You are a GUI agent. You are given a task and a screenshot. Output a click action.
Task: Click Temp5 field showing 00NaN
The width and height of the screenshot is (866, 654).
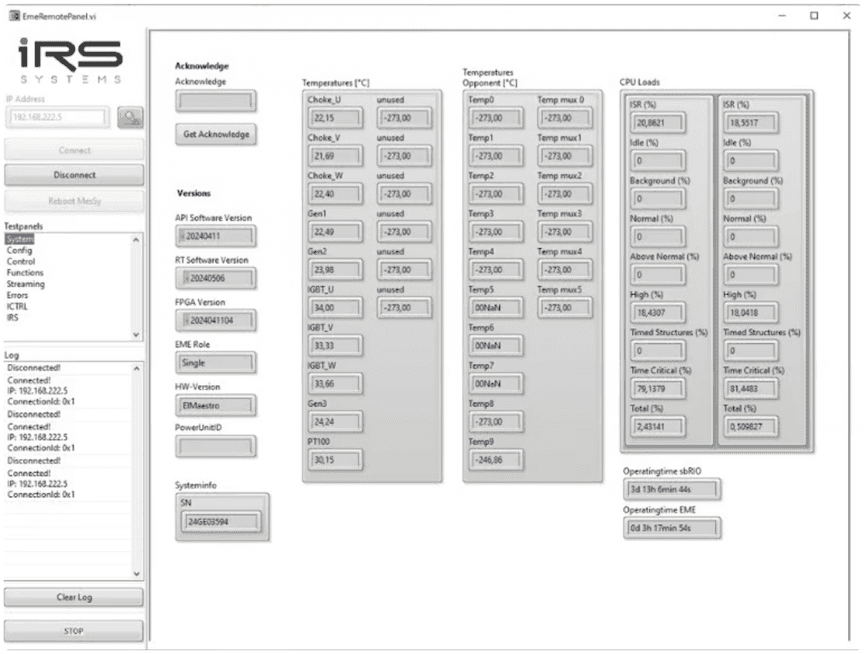pos(496,308)
